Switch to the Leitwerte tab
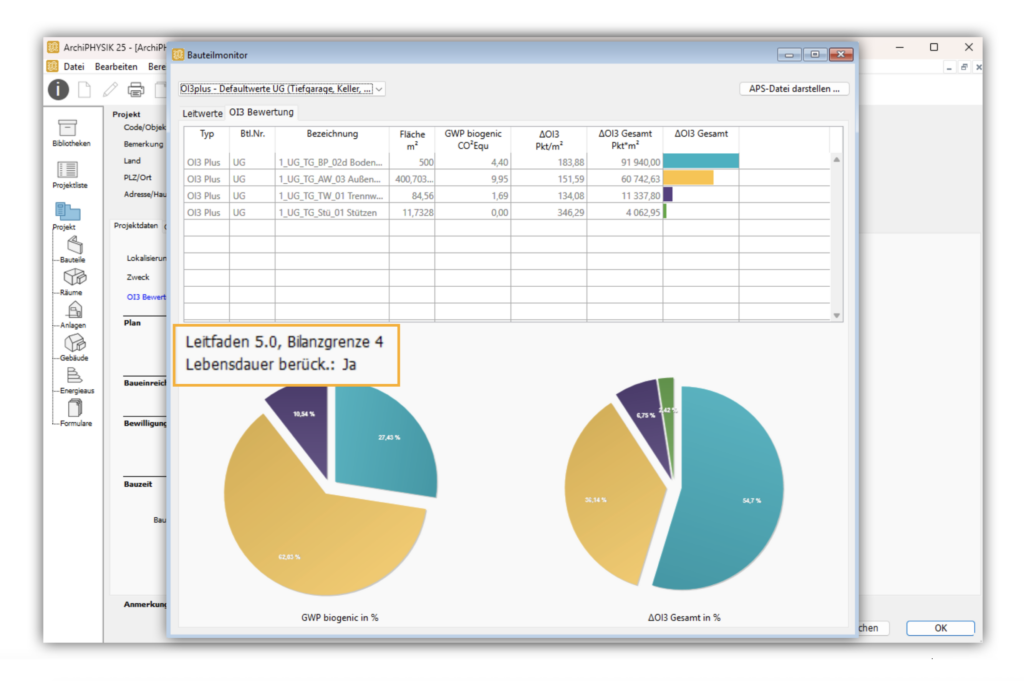The image size is (1024, 681). pyautogui.click(x=202, y=113)
